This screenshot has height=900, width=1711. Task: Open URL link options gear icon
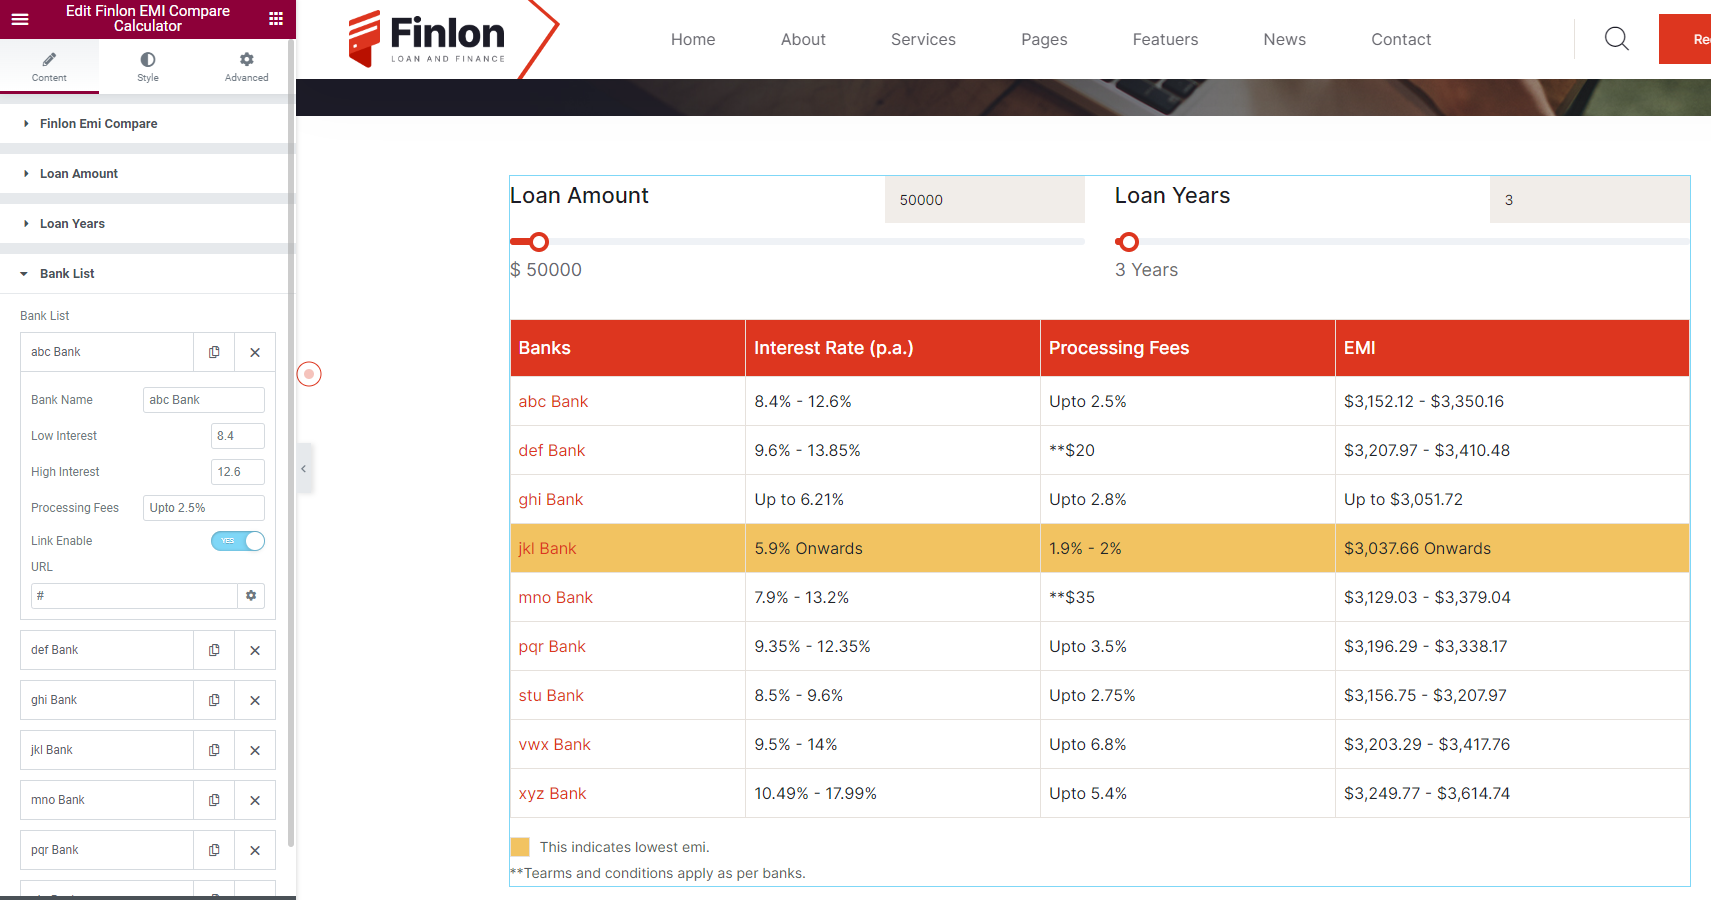pos(251,596)
